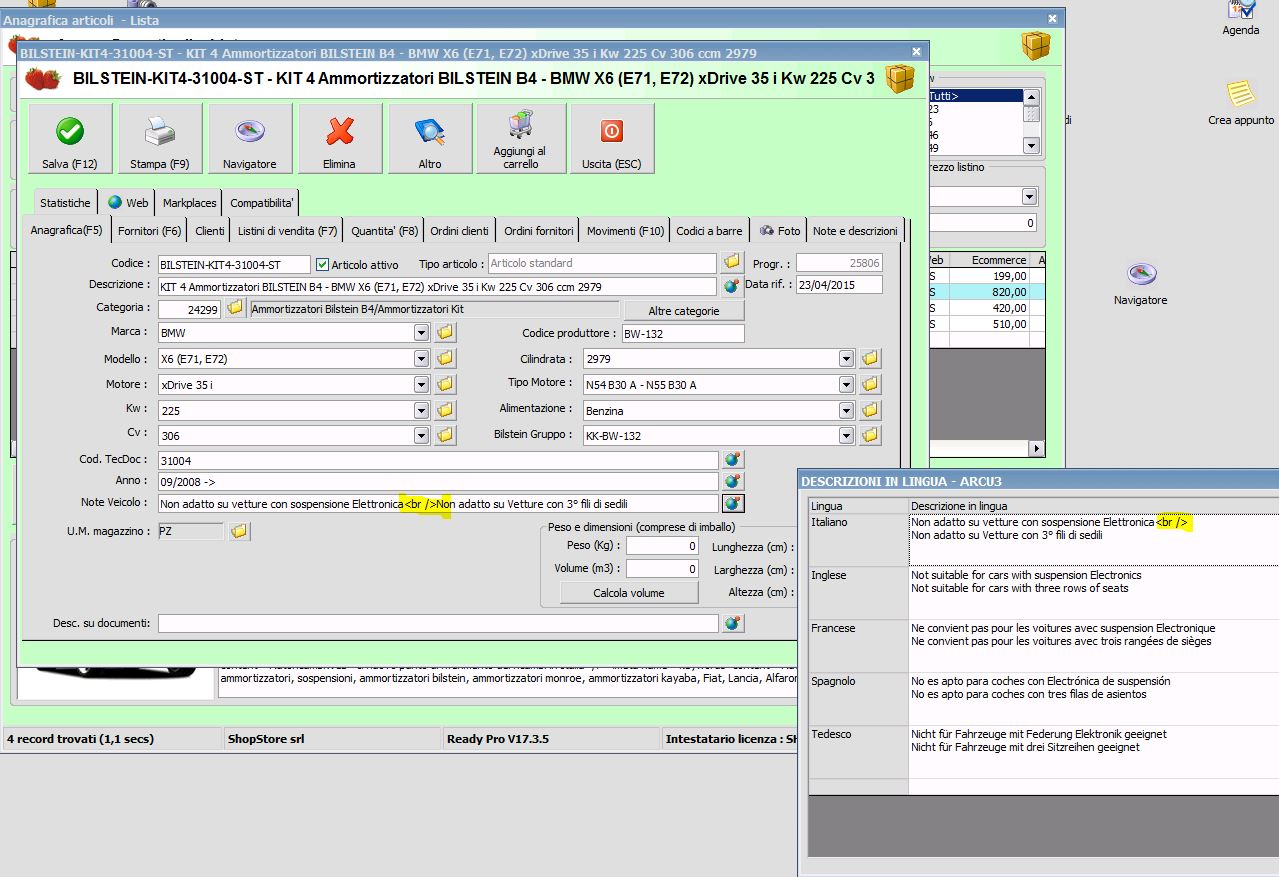The height and width of the screenshot is (877, 1279).
Task: Click folder icon beside Modello dropdown
Action: click(446, 358)
